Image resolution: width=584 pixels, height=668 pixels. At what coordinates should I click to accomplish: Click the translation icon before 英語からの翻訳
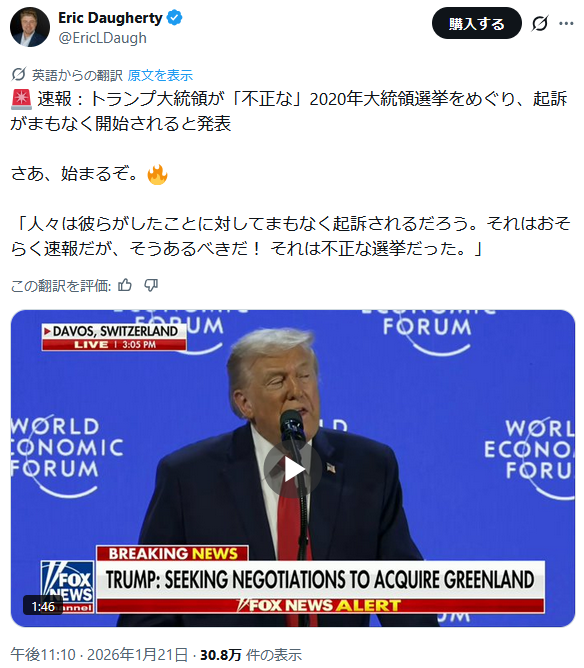[18, 75]
